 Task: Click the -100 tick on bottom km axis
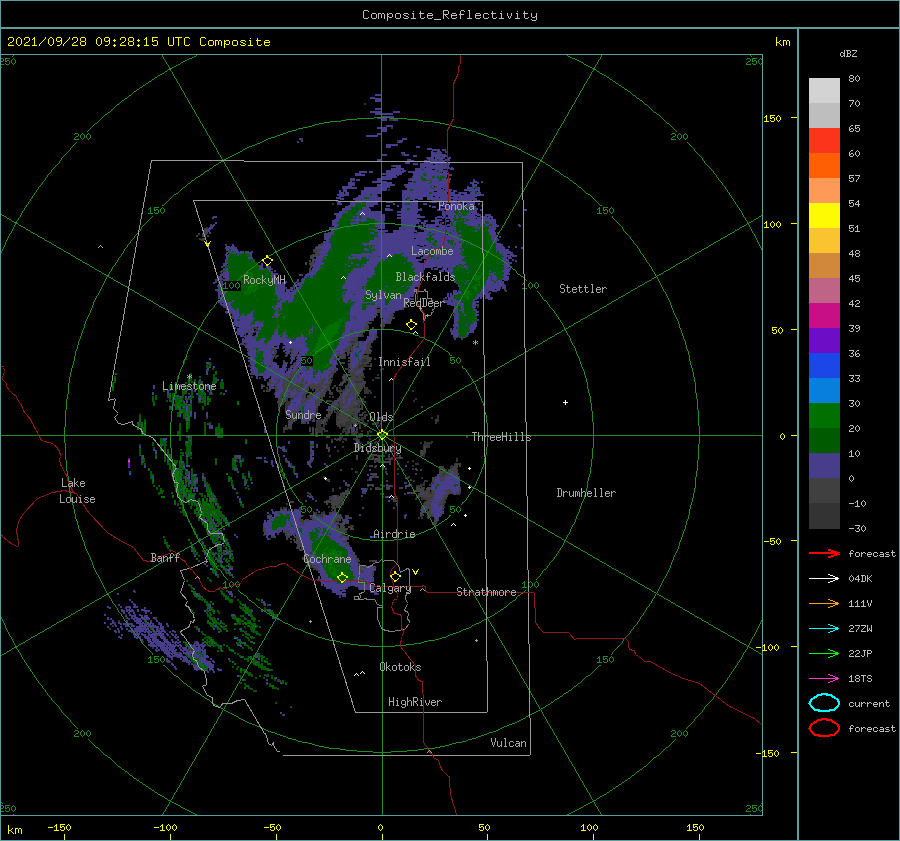pyautogui.click(x=165, y=827)
